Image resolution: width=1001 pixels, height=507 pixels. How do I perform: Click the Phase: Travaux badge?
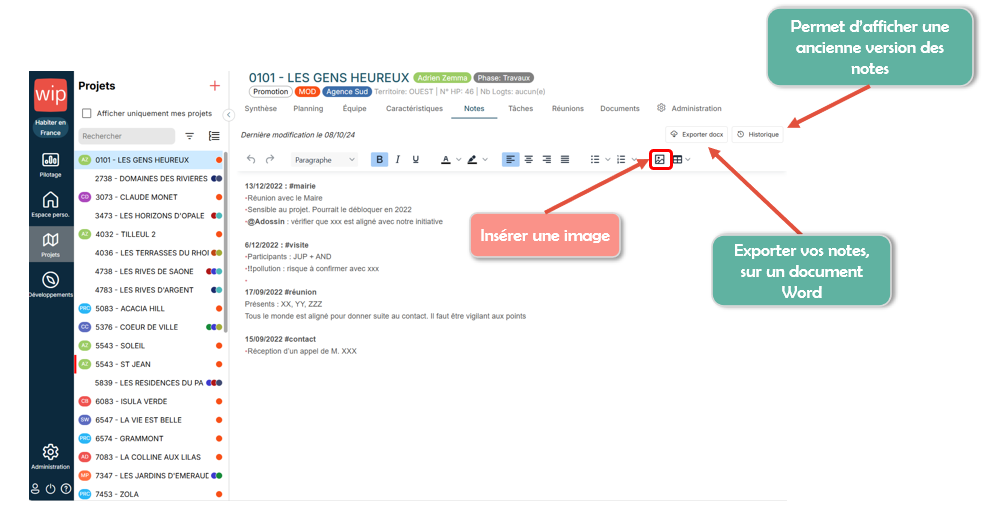coord(504,78)
